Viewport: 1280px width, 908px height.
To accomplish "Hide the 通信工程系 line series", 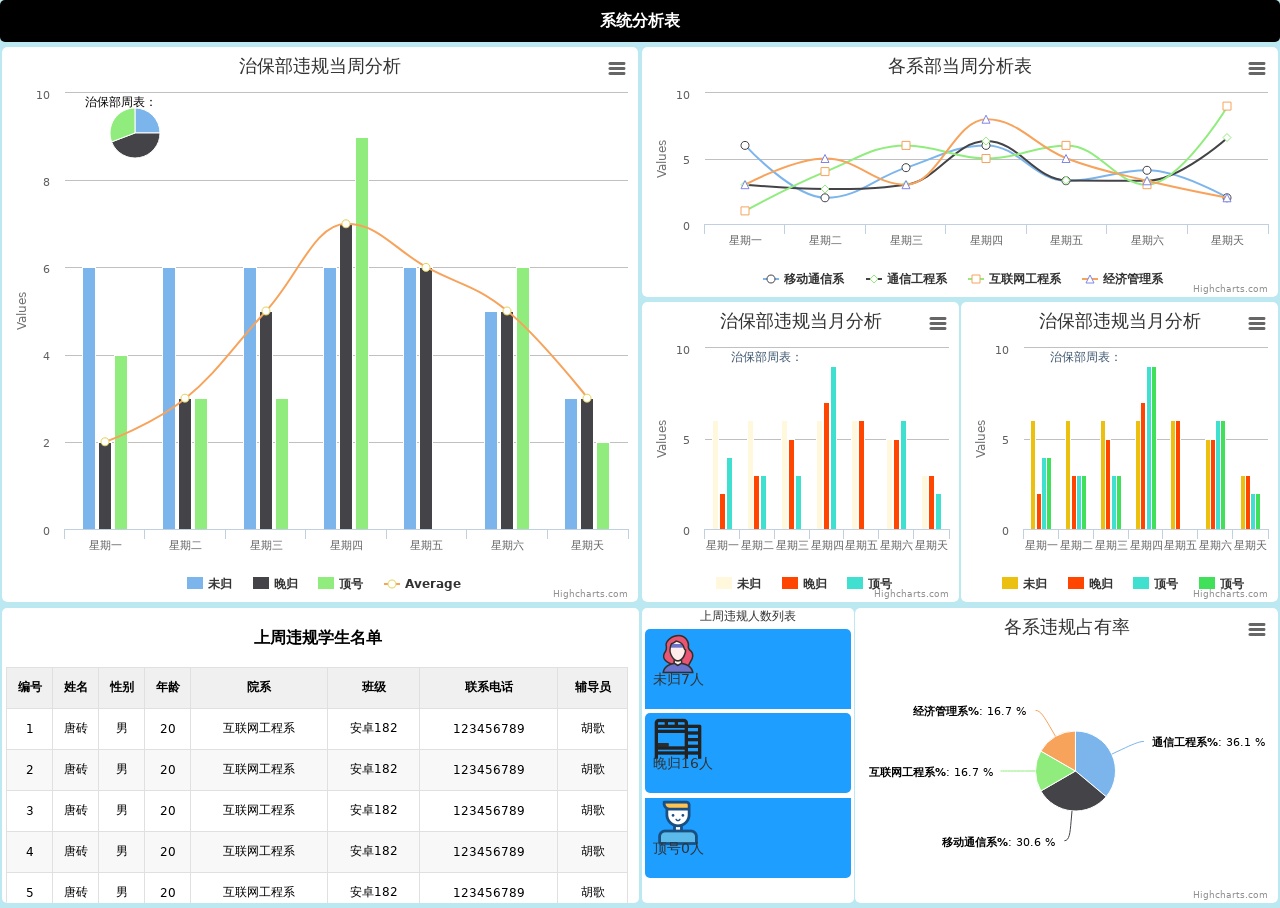I will pos(906,279).
